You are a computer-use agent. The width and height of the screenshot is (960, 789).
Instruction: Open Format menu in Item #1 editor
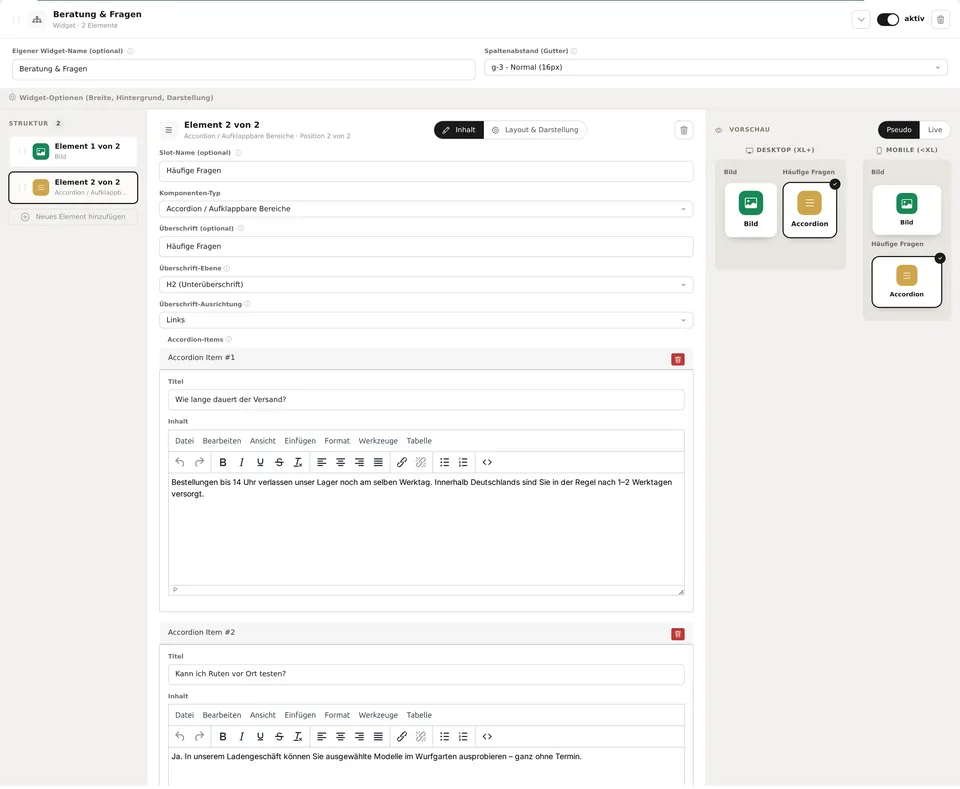pos(337,441)
